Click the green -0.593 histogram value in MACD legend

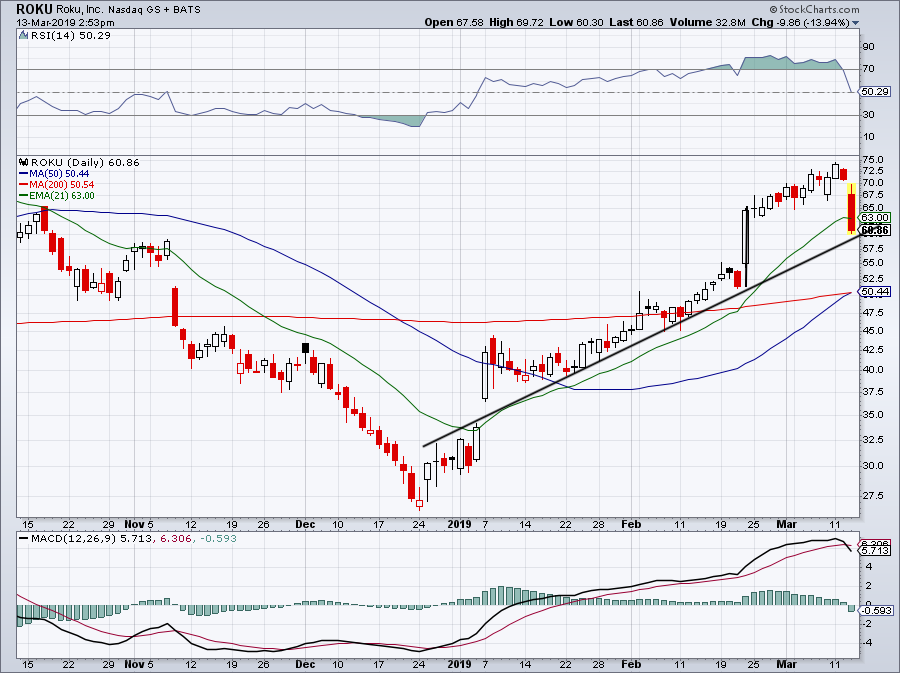click(218, 538)
